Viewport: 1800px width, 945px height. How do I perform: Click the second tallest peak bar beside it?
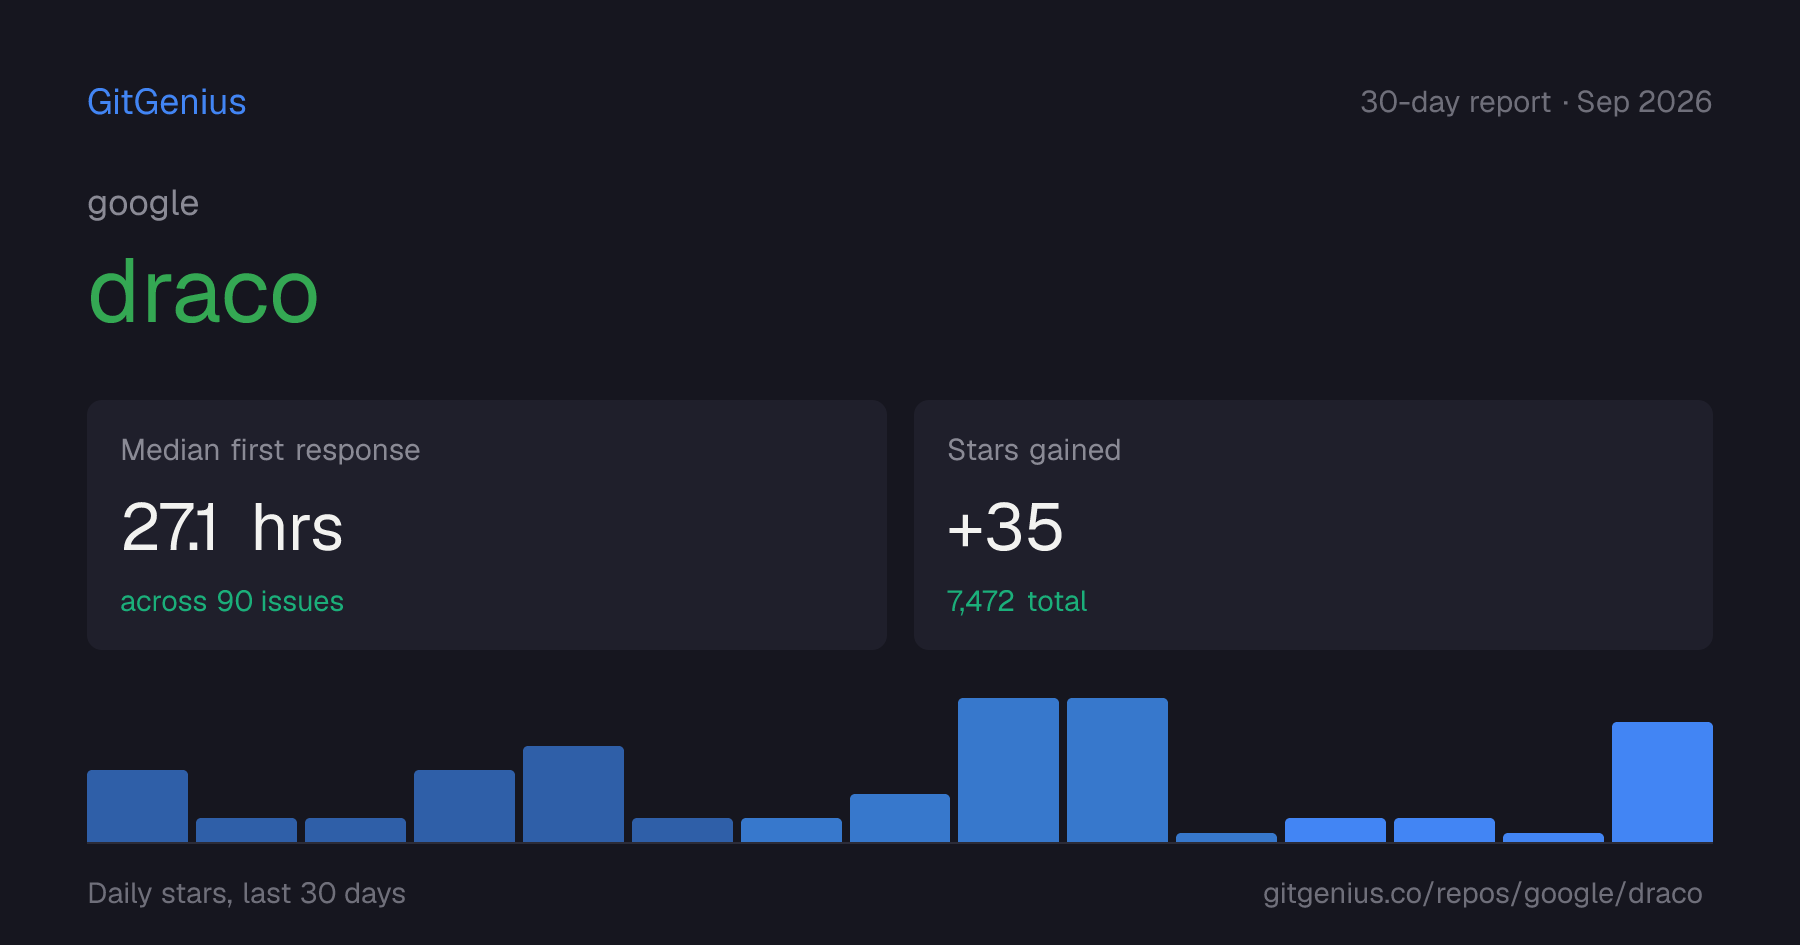point(1117,770)
